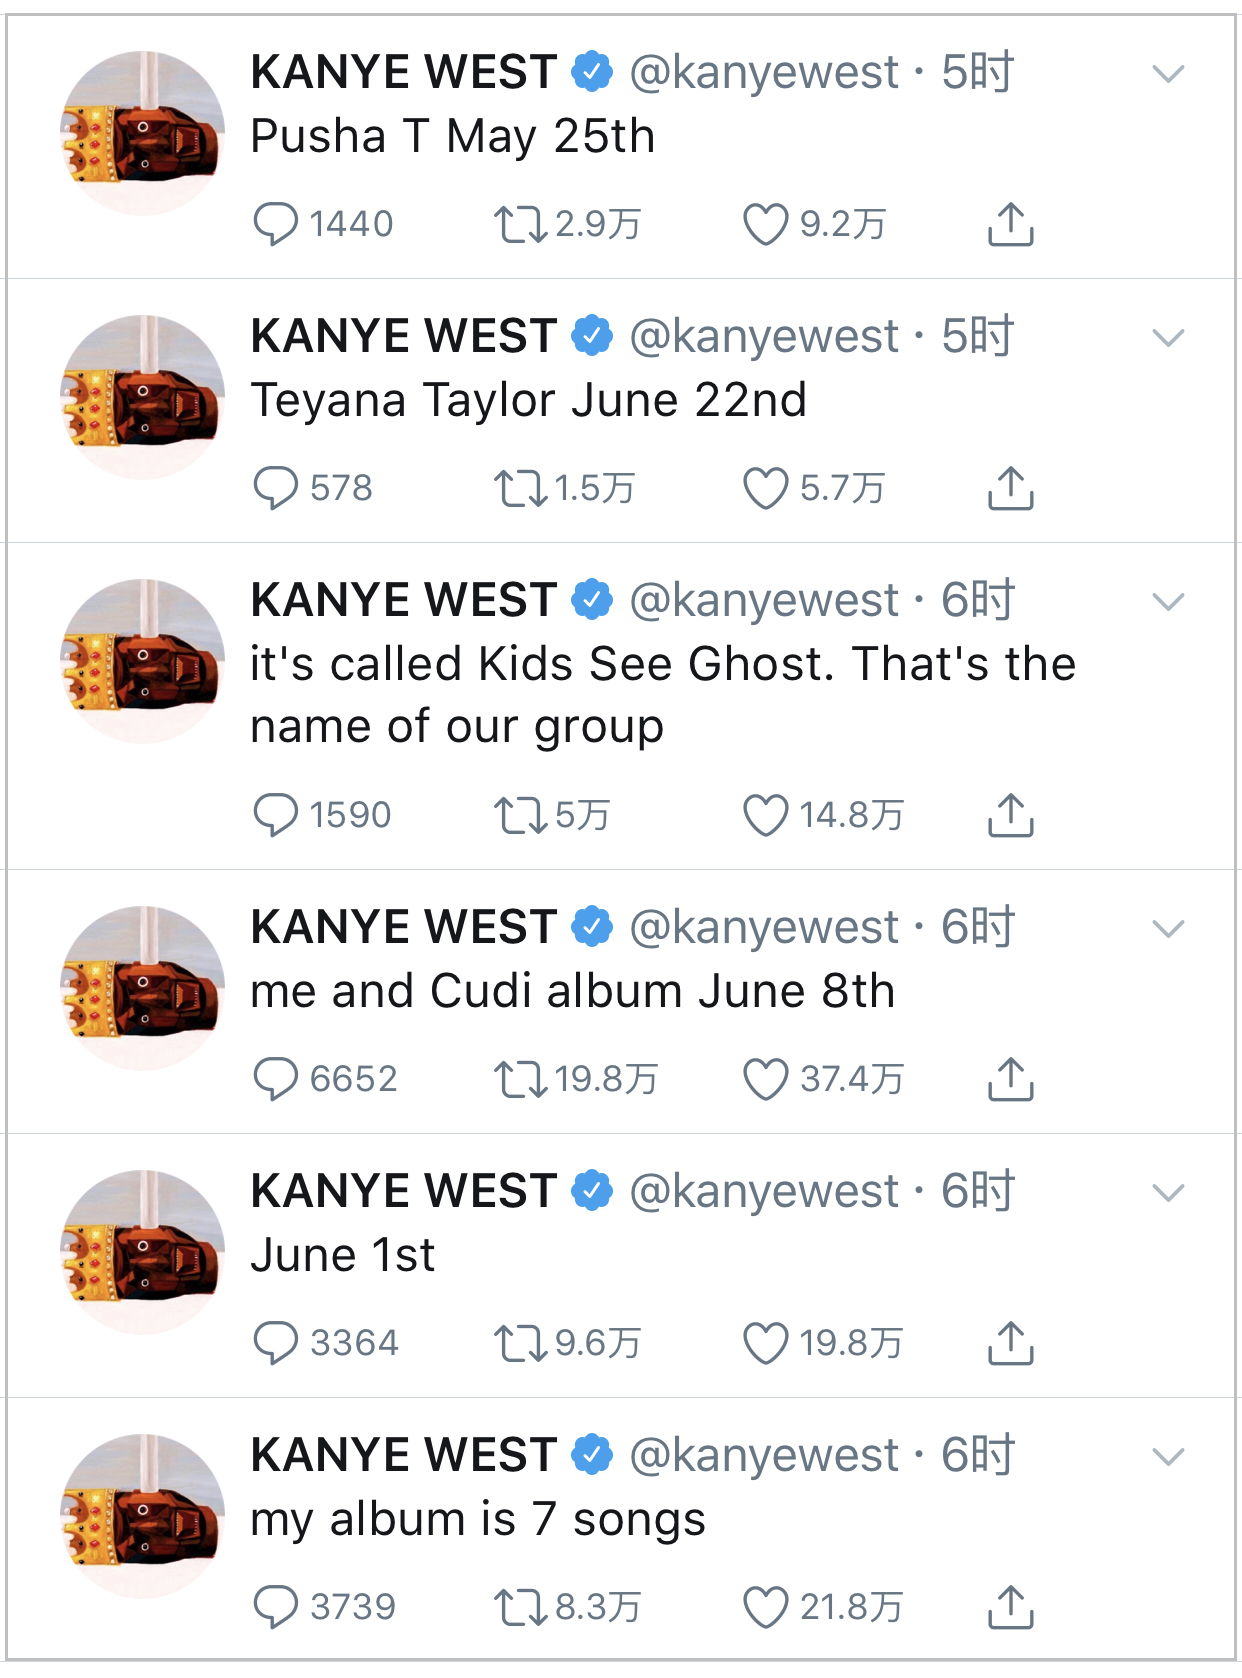Share the "Teyana Taylor June 22nd" tweet
This screenshot has width=1242, height=1678.
tap(1010, 488)
